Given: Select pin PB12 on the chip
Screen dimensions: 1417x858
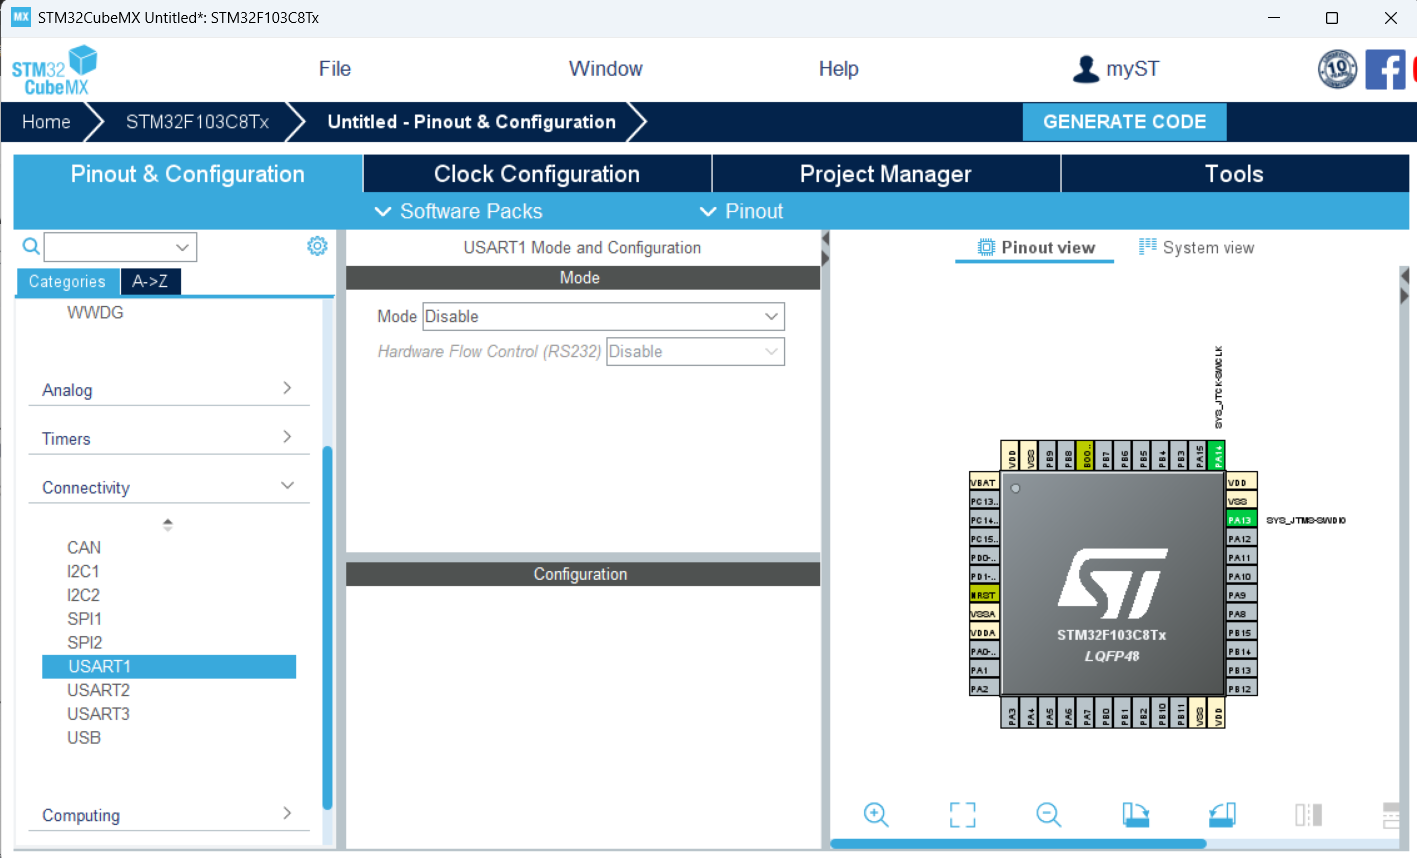Looking at the screenshot, I should pyautogui.click(x=1241, y=689).
